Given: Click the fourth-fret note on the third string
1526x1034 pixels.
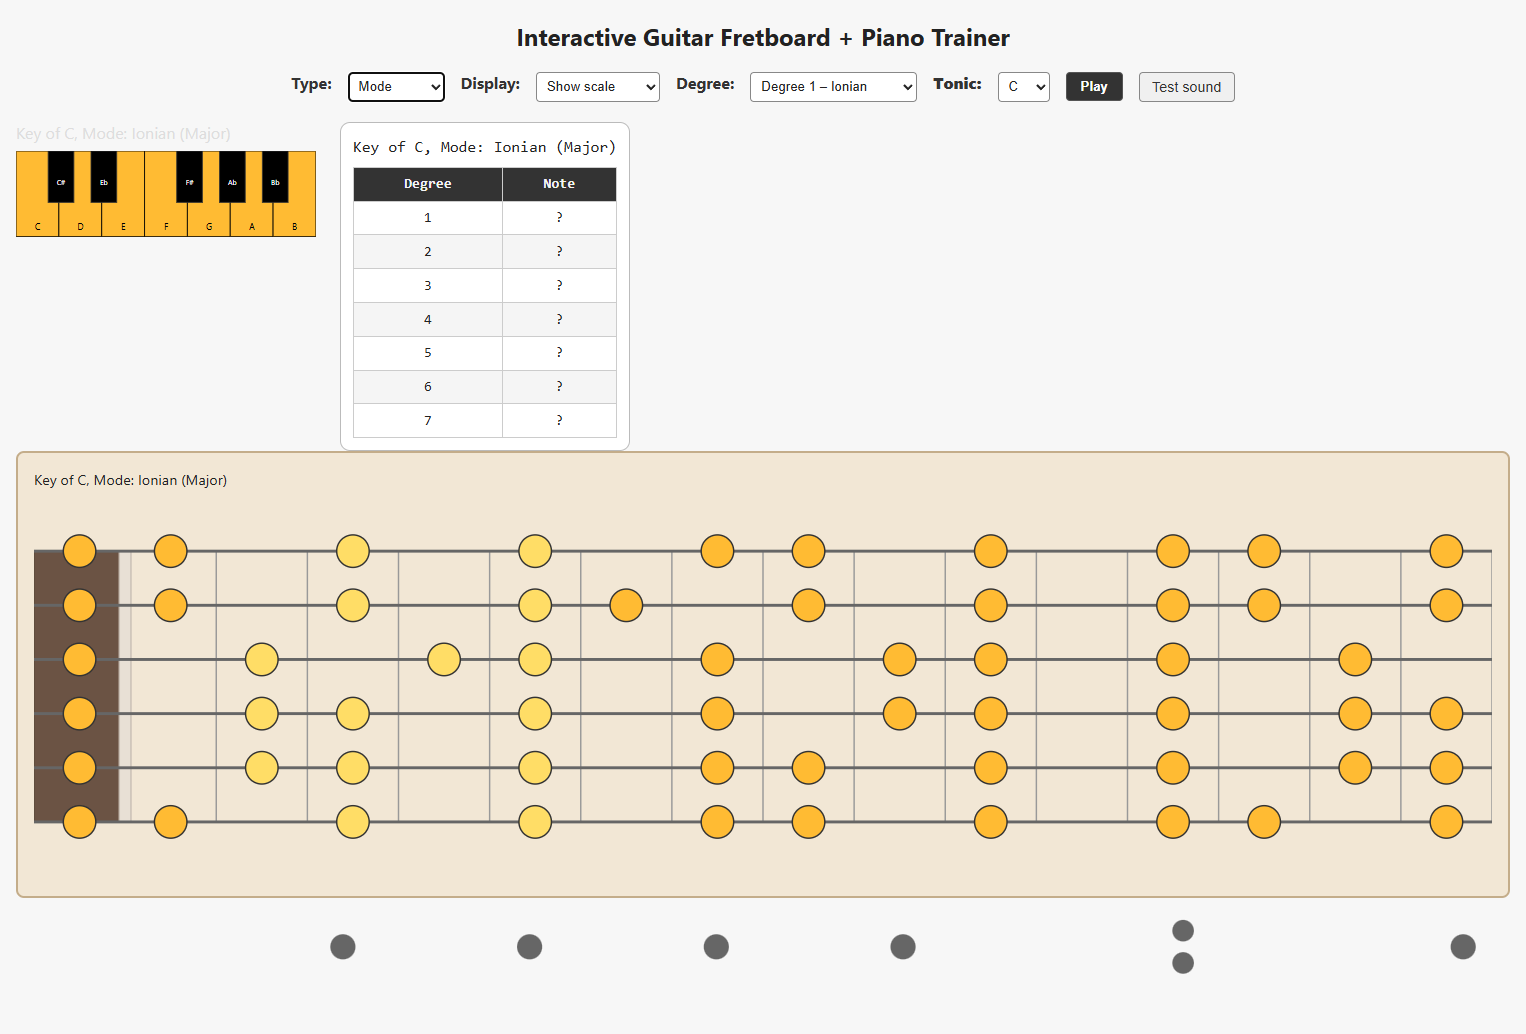Looking at the screenshot, I should (444, 660).
